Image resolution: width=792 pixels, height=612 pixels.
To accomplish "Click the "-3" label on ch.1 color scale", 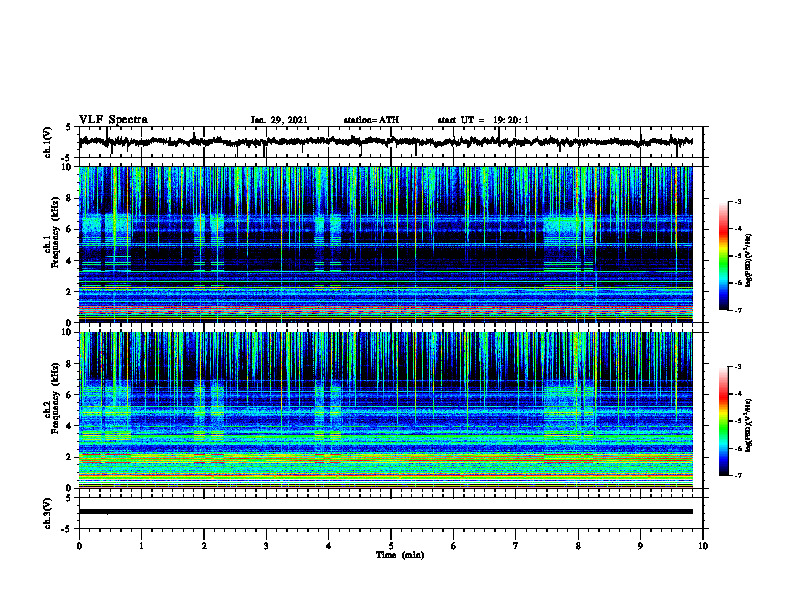I will tap(737, 201).
